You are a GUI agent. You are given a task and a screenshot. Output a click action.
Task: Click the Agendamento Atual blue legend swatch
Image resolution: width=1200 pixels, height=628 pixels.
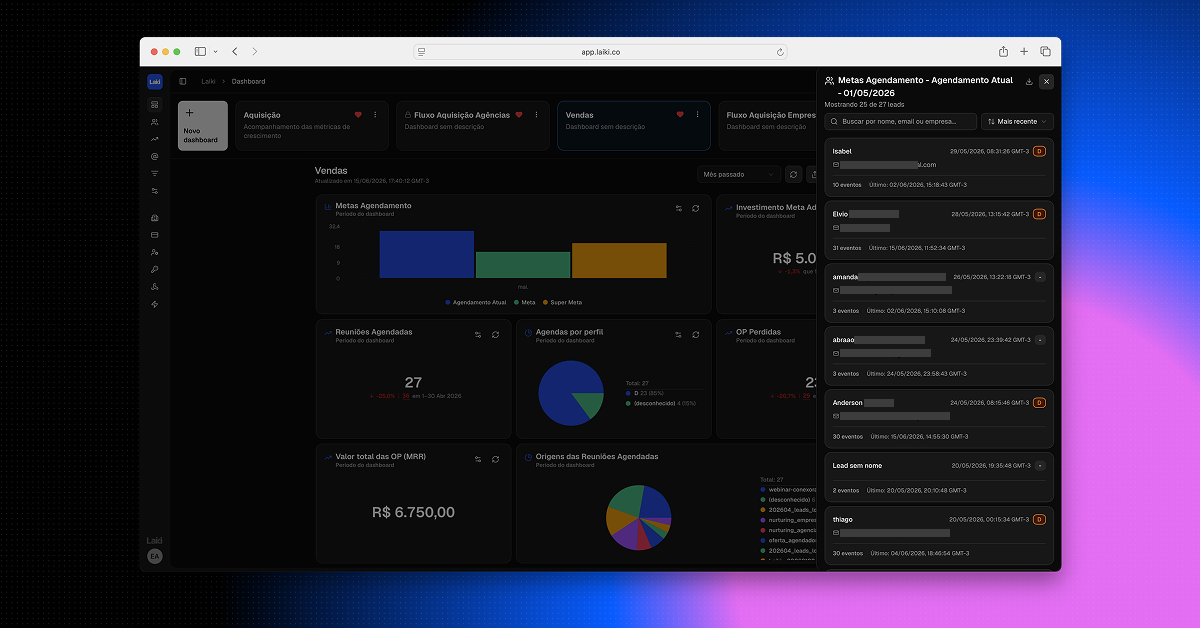point(449,302)
